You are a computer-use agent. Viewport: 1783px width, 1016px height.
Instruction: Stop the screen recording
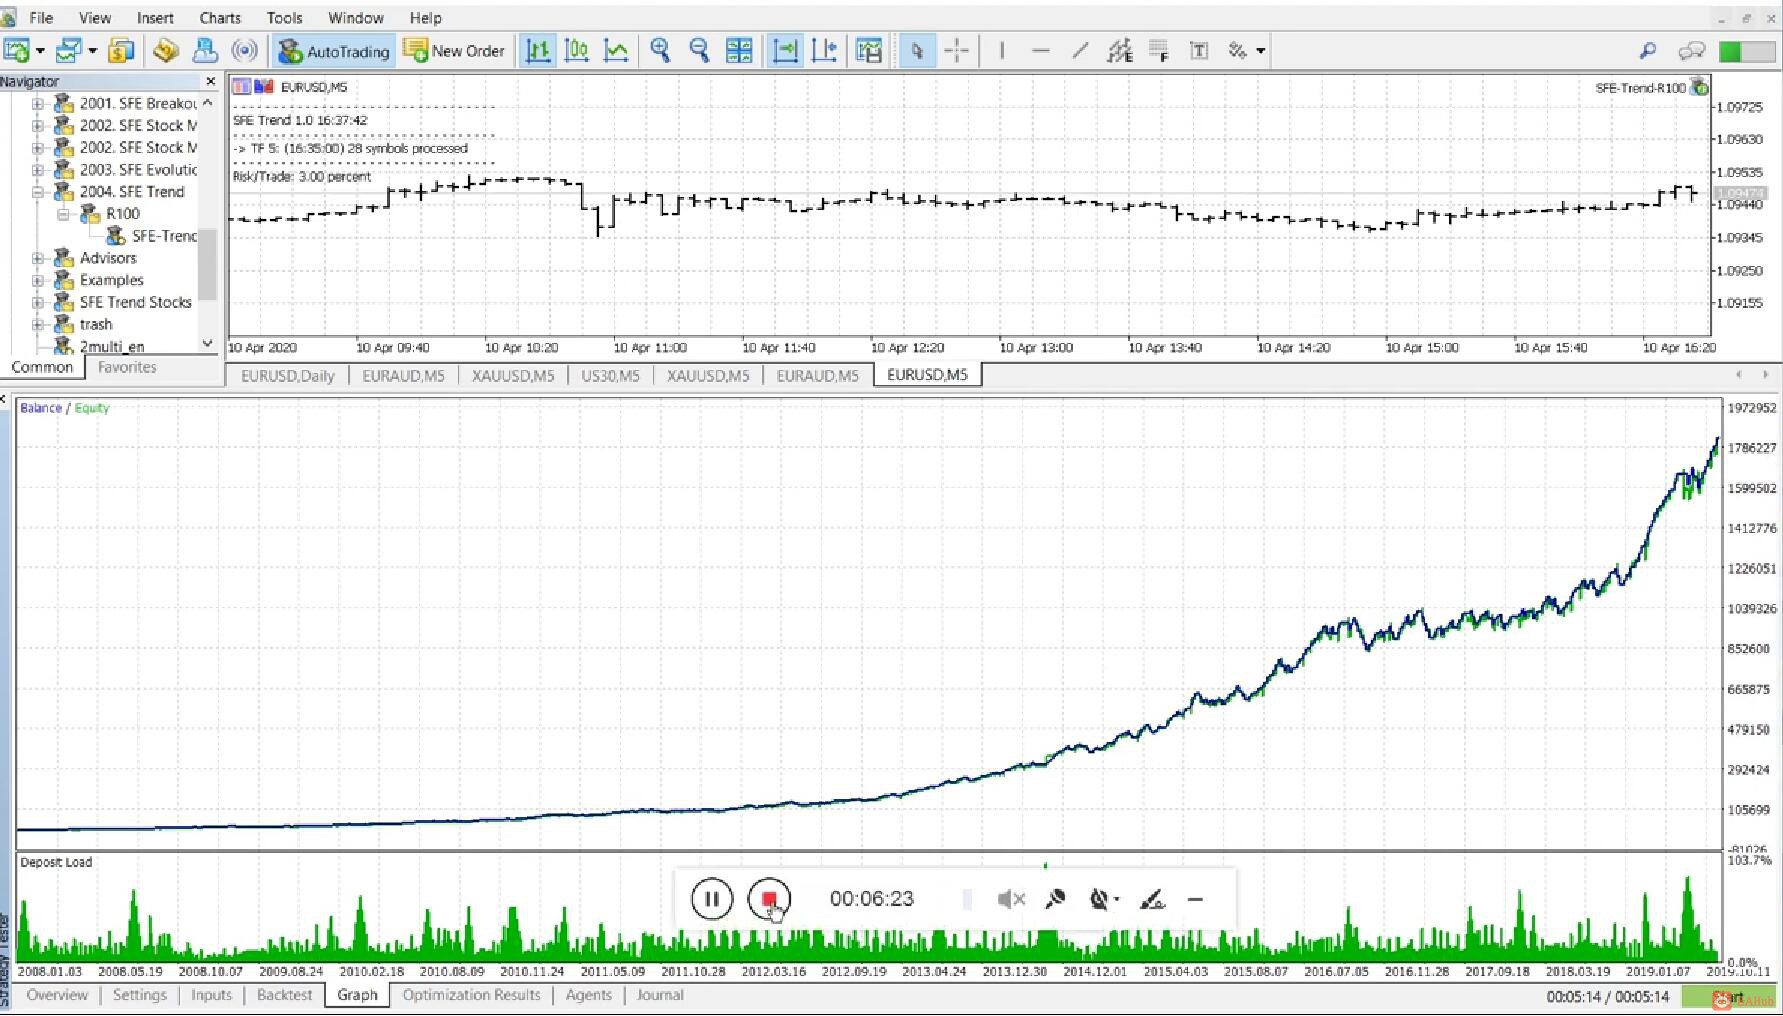tap(769, 899)
